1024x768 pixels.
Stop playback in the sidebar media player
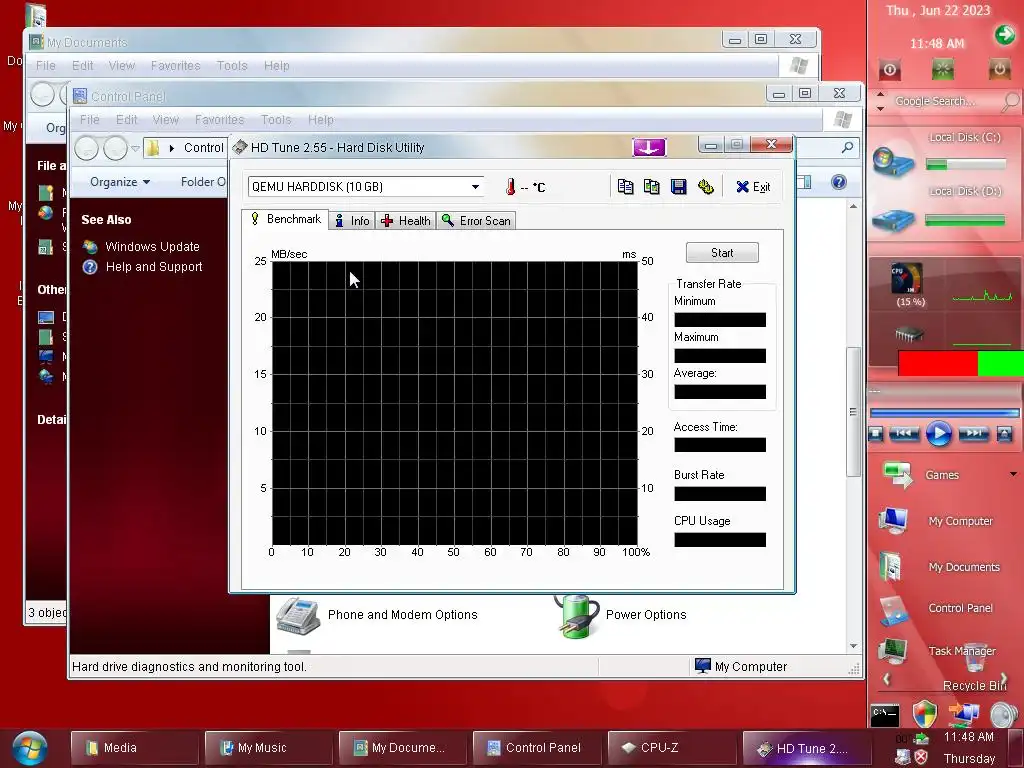[876, 434]
